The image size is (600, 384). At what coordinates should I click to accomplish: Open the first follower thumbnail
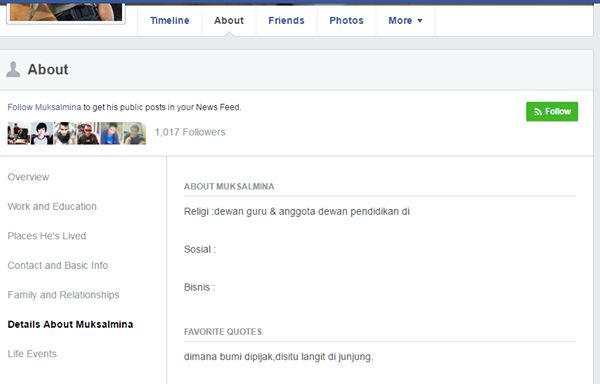19,133
